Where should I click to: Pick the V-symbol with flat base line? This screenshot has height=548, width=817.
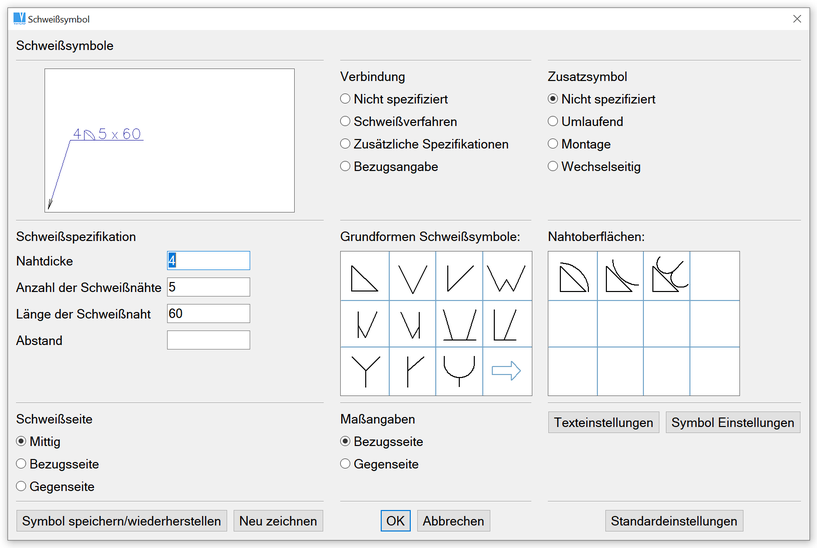click(x=459, y=323)
